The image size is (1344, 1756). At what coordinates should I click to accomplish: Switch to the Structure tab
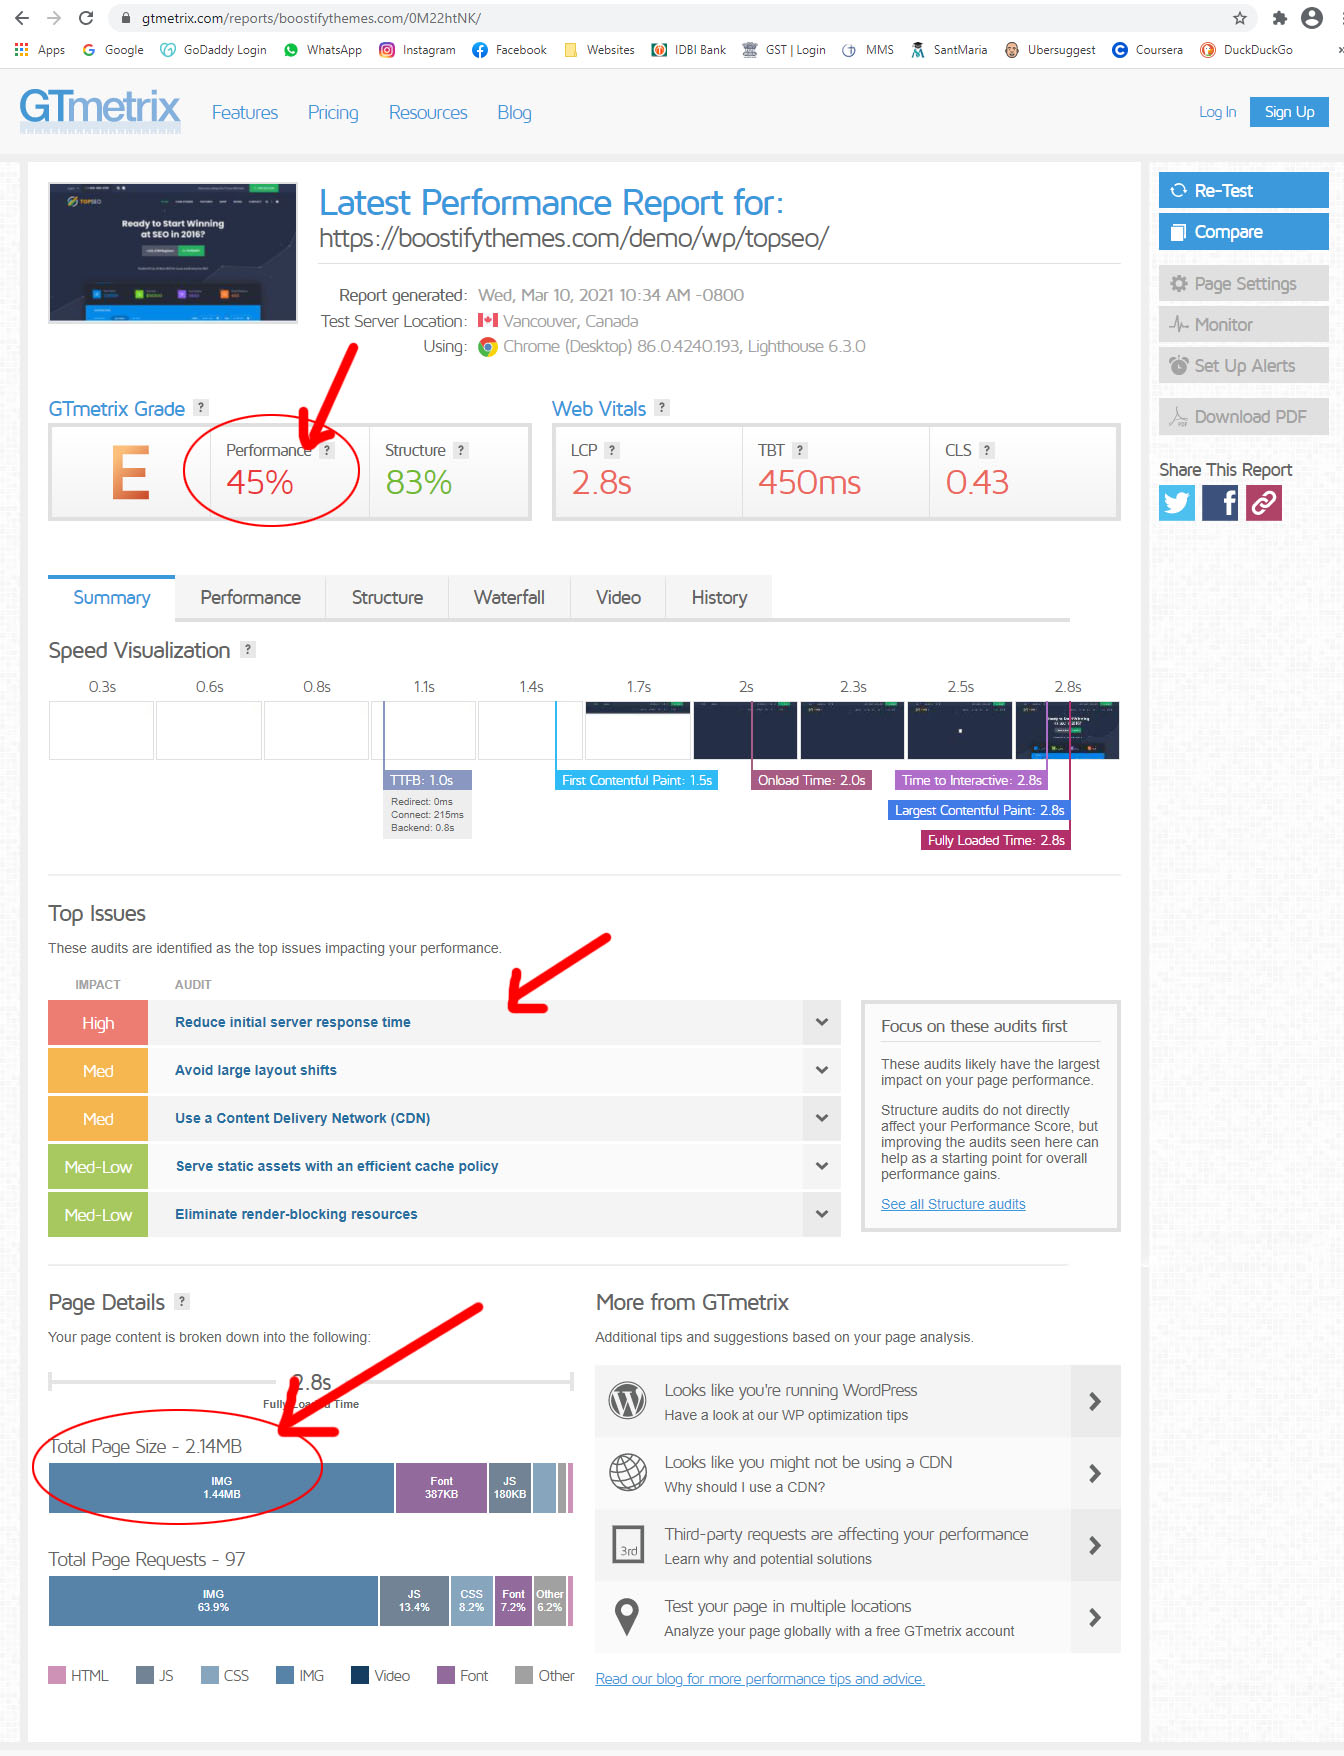pyautogui.click(x=387, y=597)
